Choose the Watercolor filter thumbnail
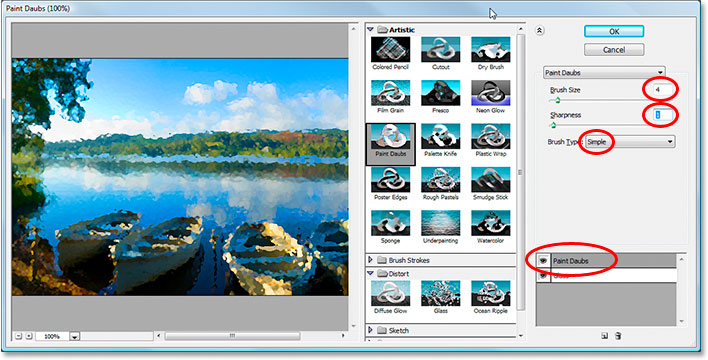Image resolution: width=708 pixels, height=360 pixels. tap(490, 227)
